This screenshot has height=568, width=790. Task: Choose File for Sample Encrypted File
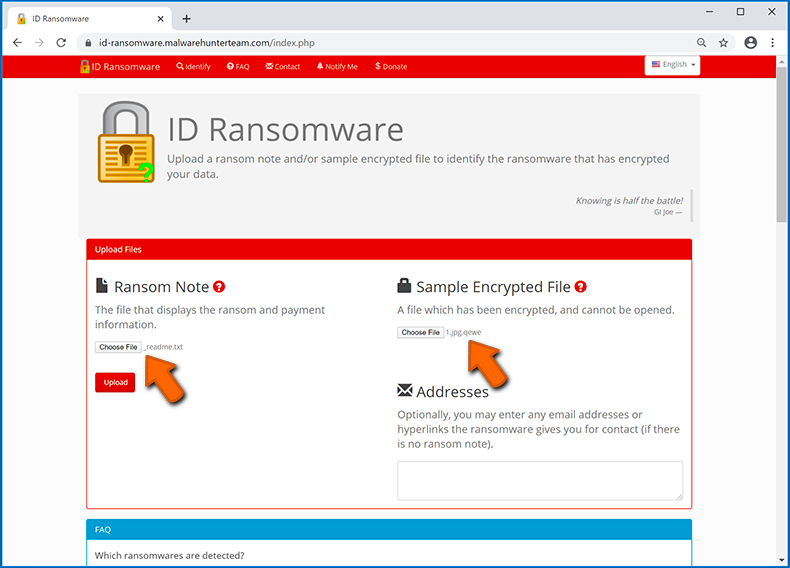click(421, 332)
